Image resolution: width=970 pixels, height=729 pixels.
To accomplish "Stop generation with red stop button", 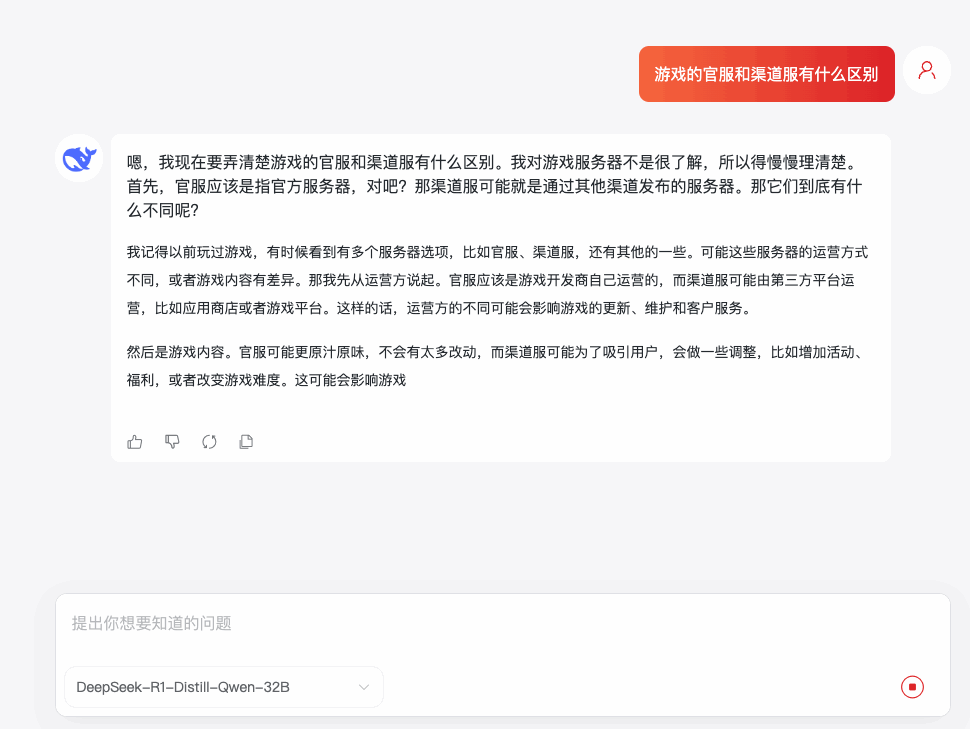I will [912, 687].
